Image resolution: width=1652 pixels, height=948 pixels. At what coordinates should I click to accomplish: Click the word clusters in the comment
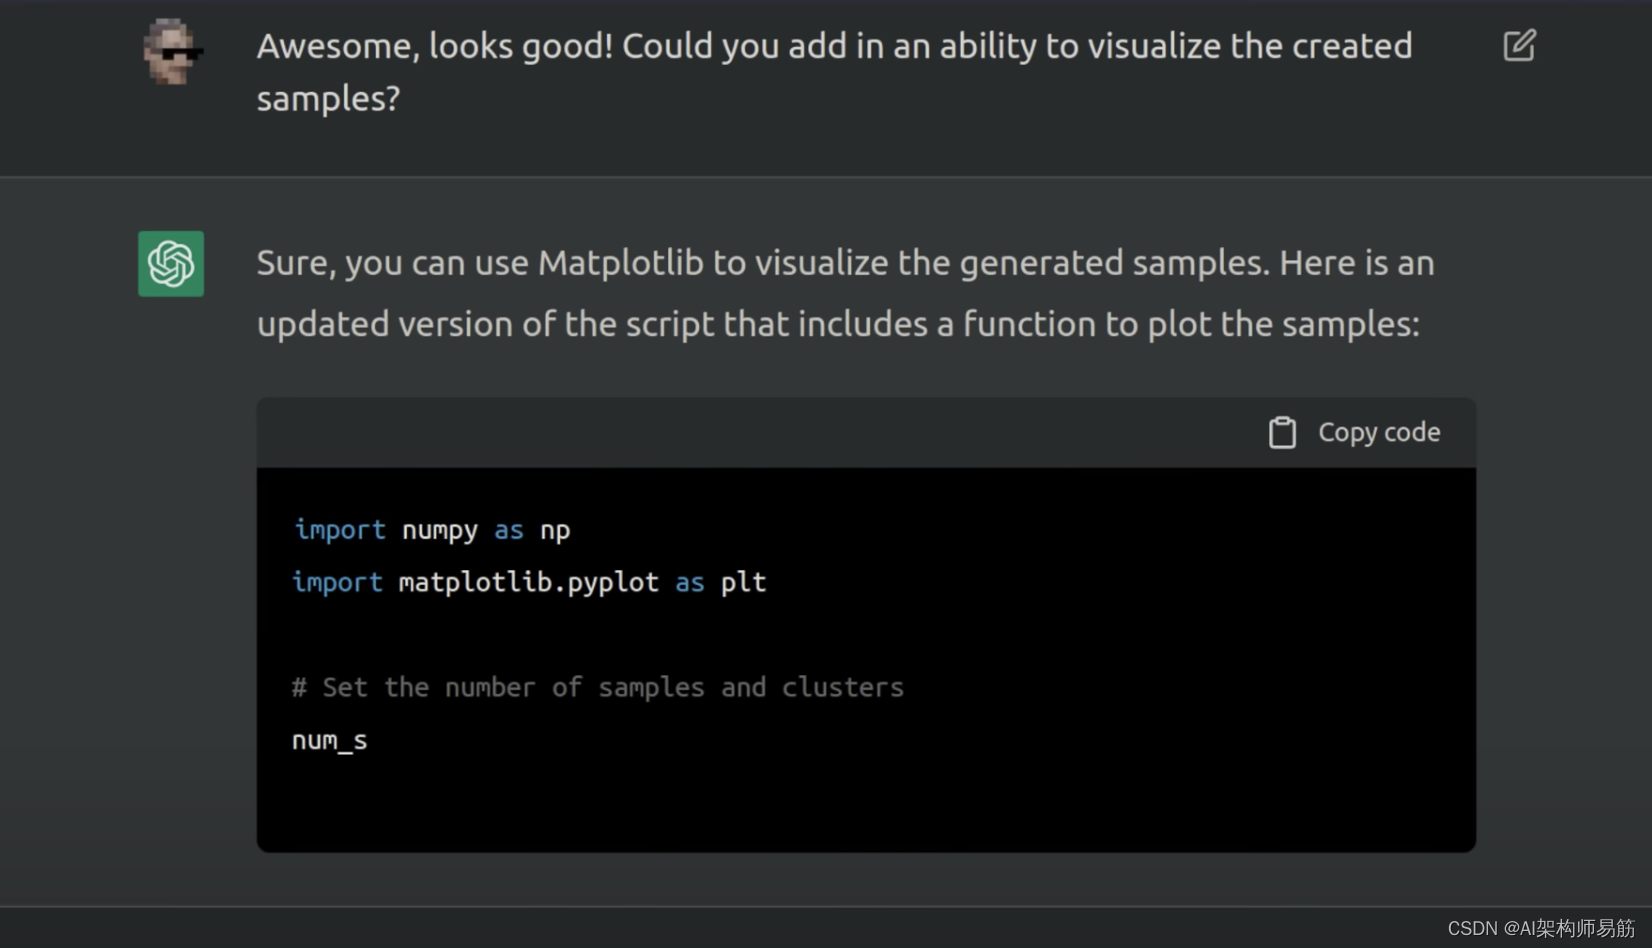(842, 687)
